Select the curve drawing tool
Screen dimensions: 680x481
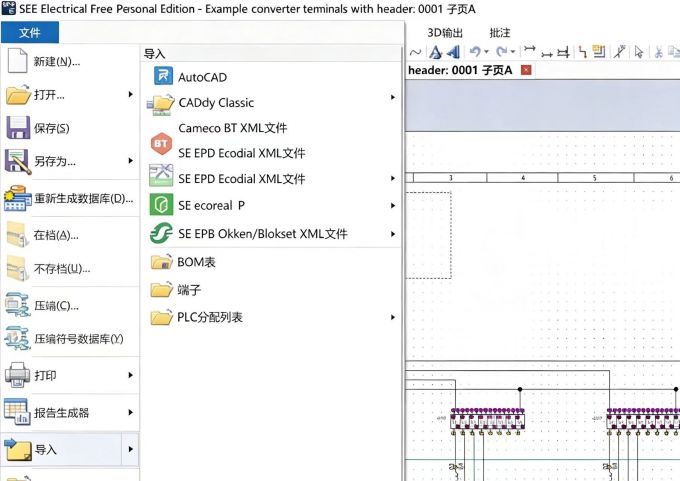coord(415,52)
